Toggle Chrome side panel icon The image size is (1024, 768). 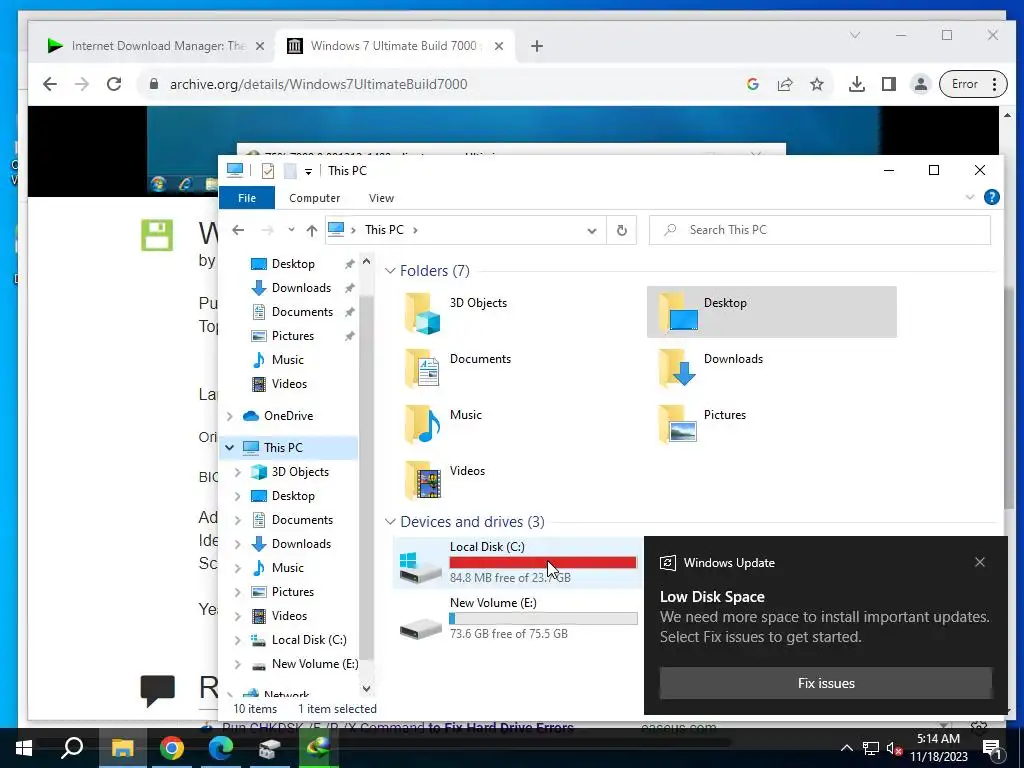pos(889,84)
